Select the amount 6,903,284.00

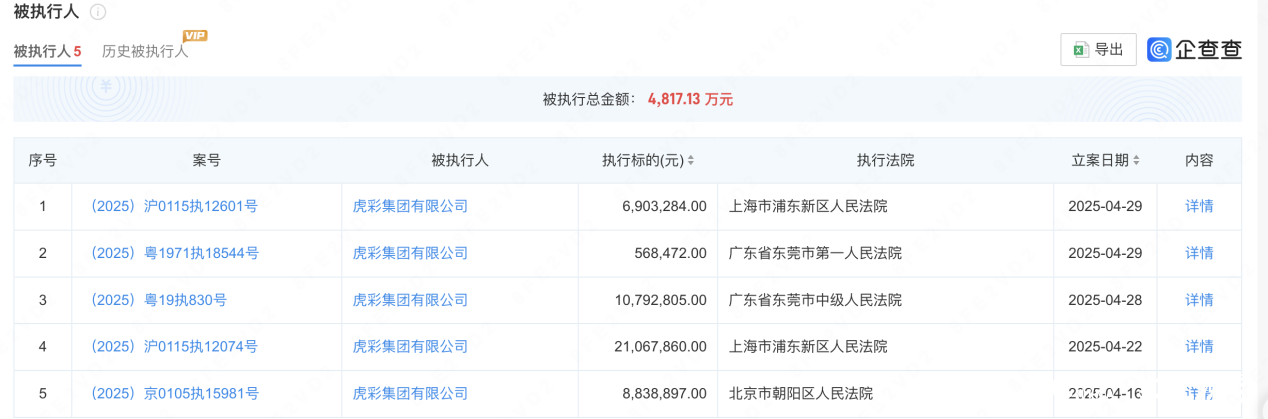664,206
